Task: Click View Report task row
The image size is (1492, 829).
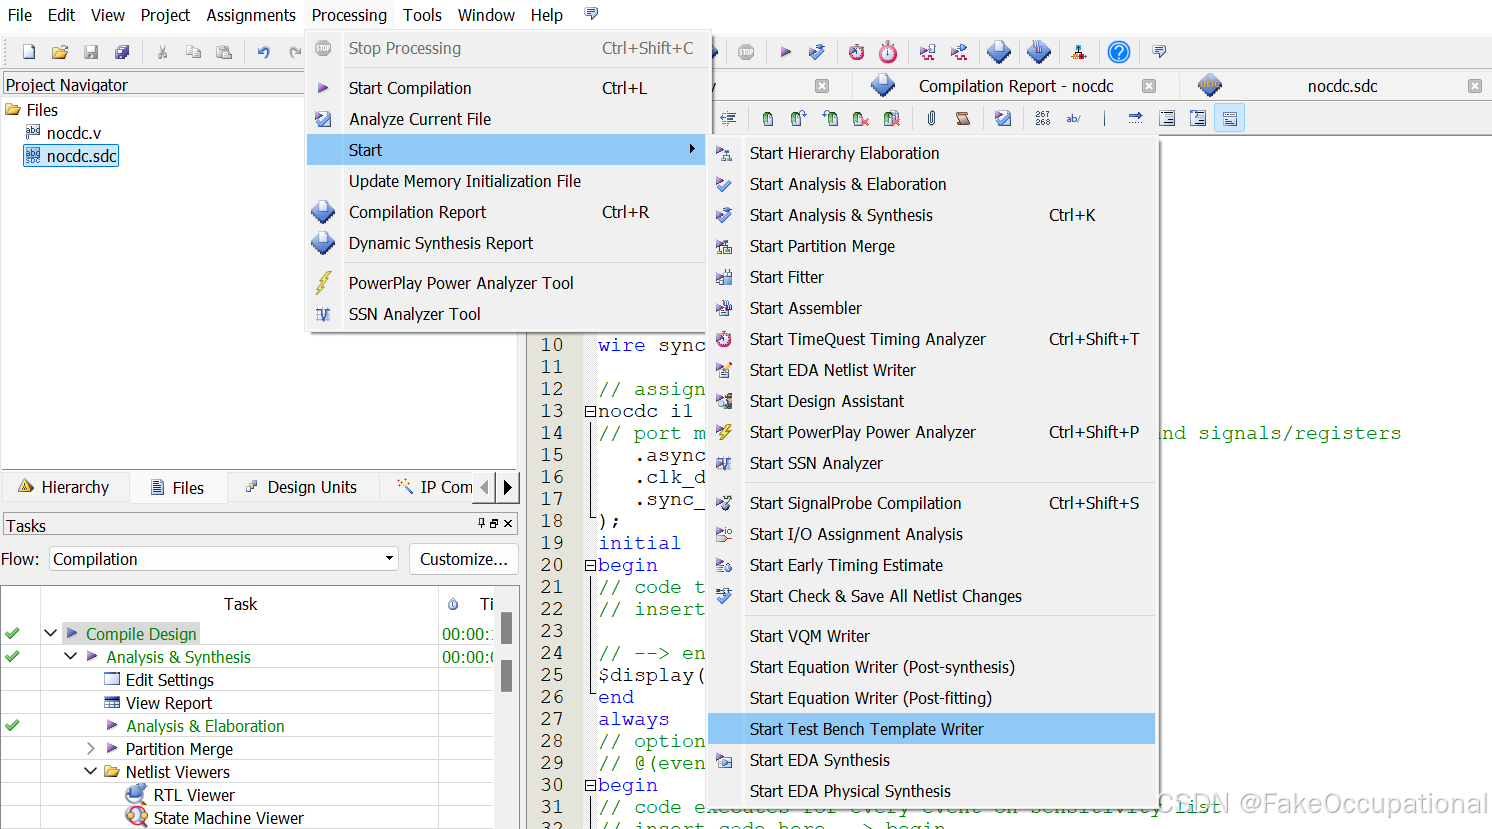Action: [x=169, y=703]
